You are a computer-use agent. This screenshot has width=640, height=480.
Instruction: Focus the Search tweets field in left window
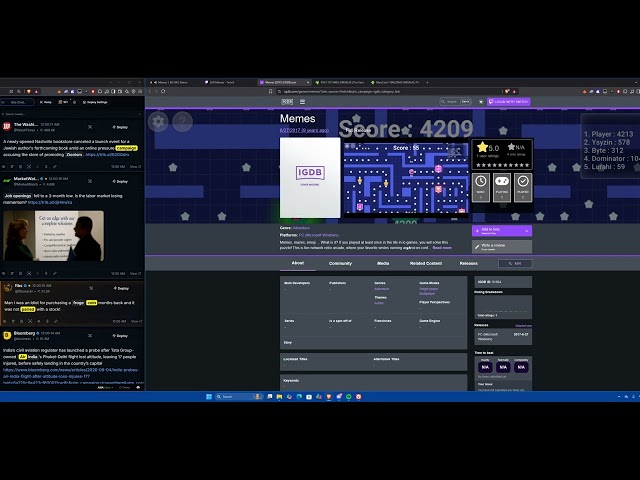point(72,114)
